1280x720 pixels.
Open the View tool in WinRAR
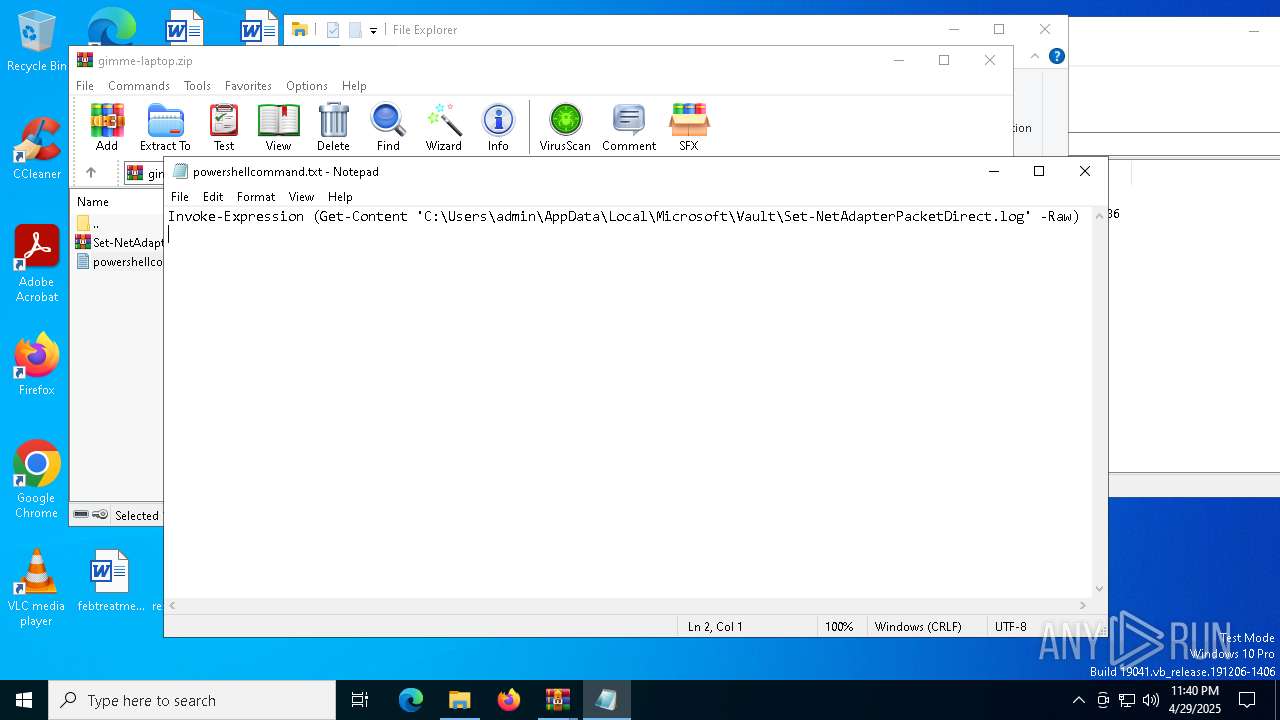(278, 127)
